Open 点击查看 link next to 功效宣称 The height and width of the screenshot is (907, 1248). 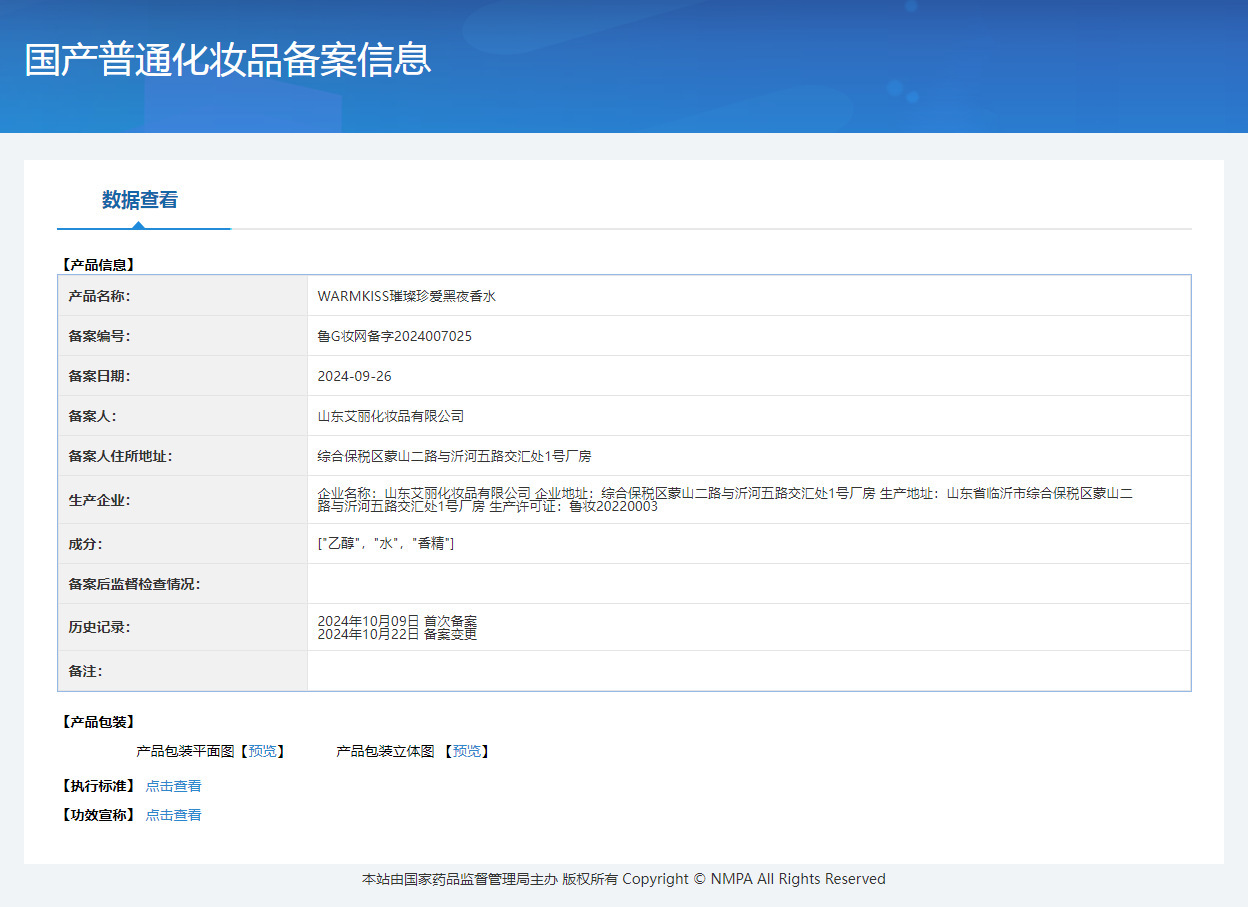(173, 815)
